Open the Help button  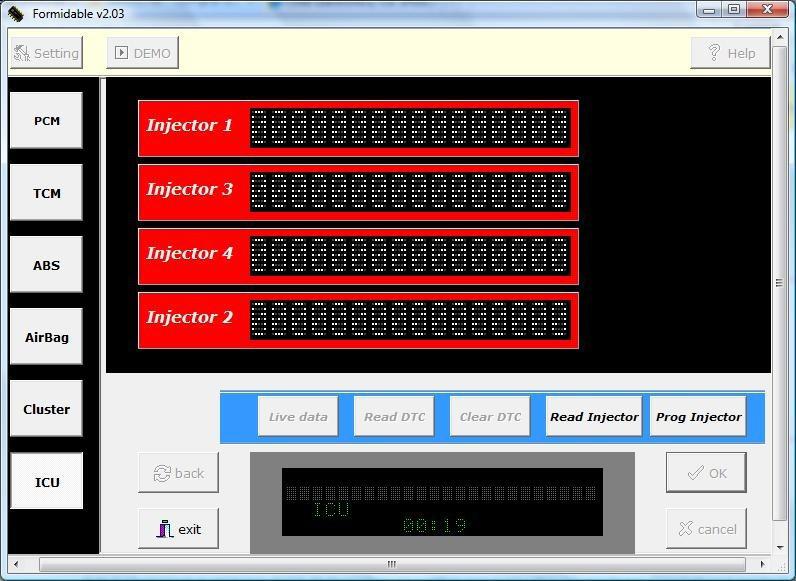click(x=730, y=53)
